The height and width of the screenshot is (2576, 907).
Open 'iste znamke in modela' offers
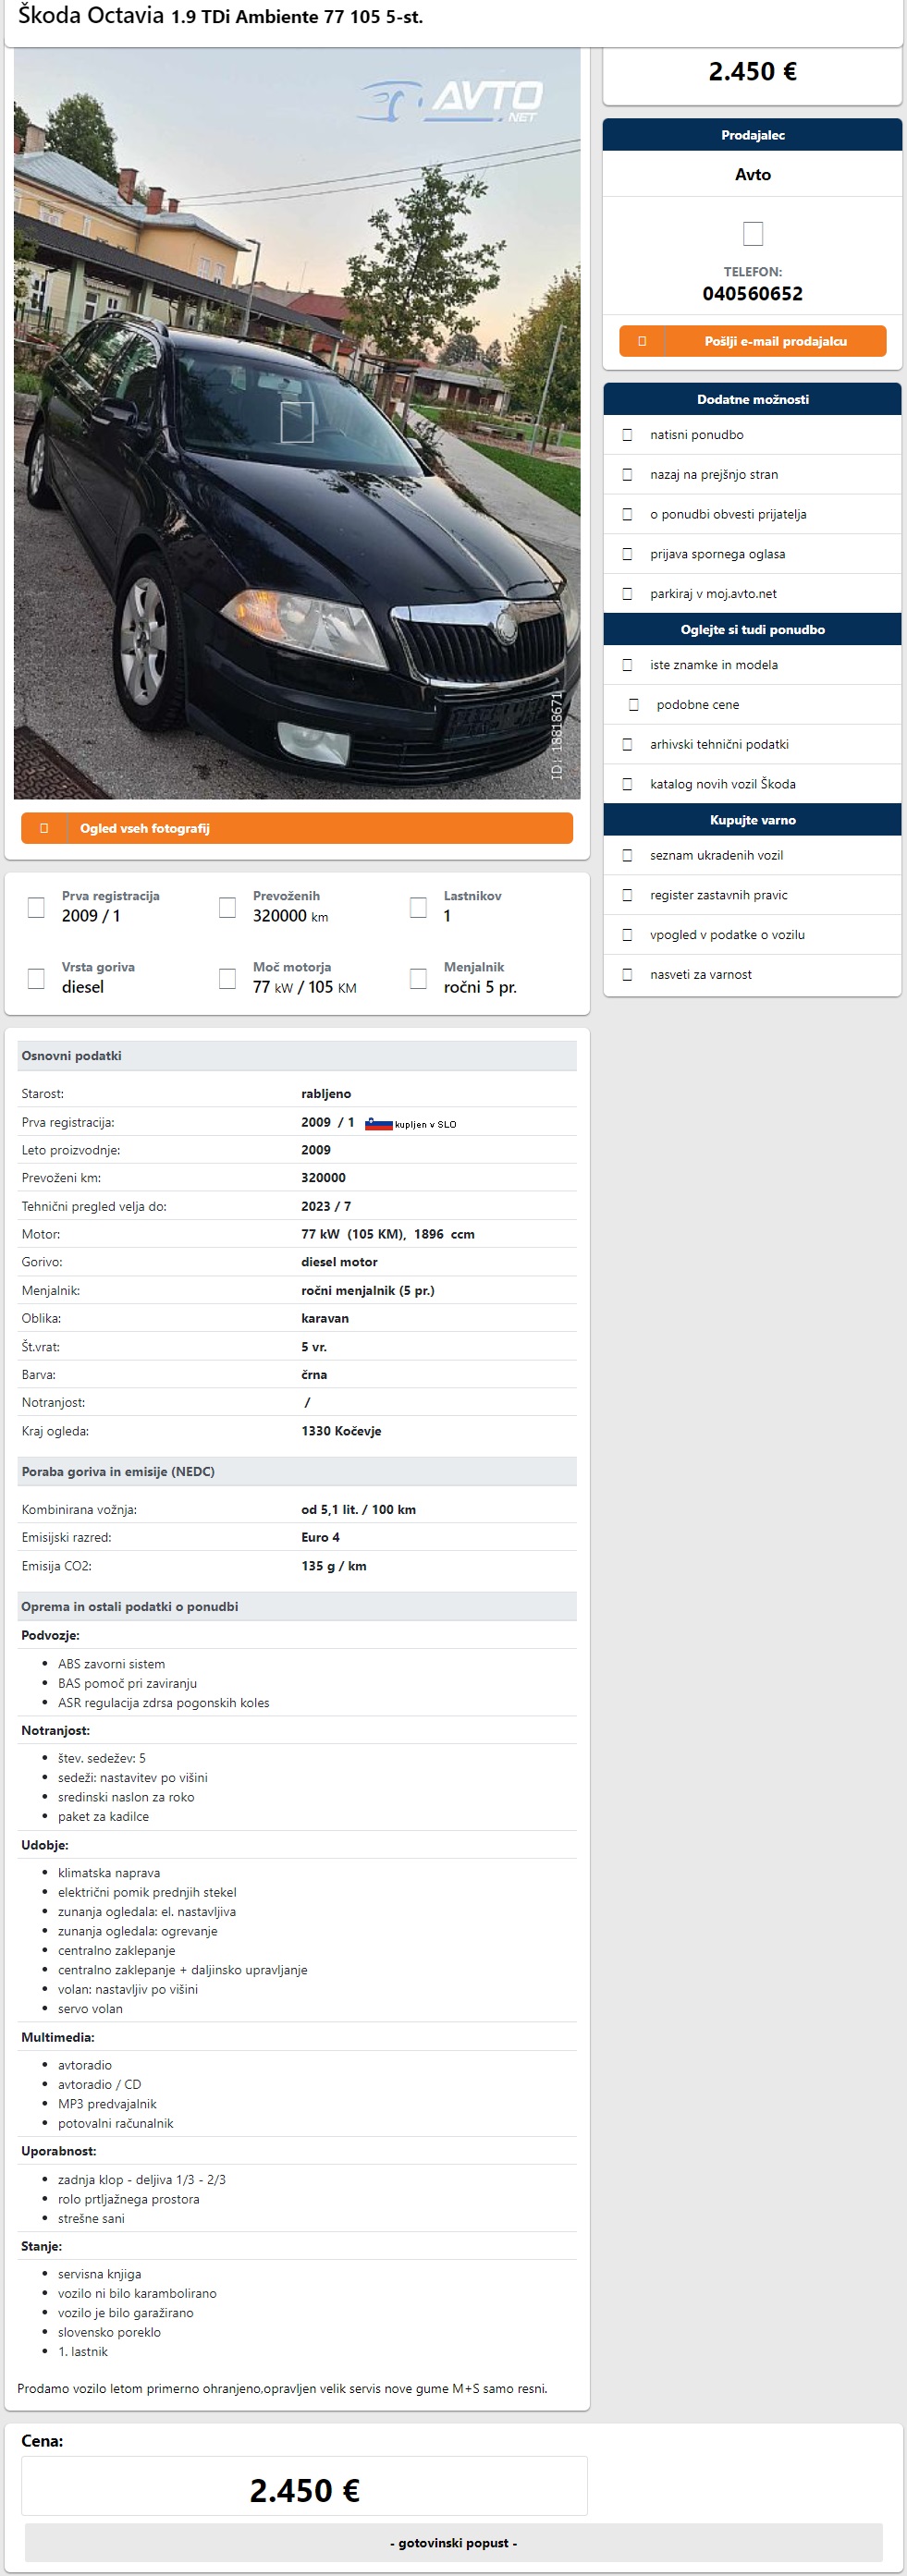pos(713,665)
